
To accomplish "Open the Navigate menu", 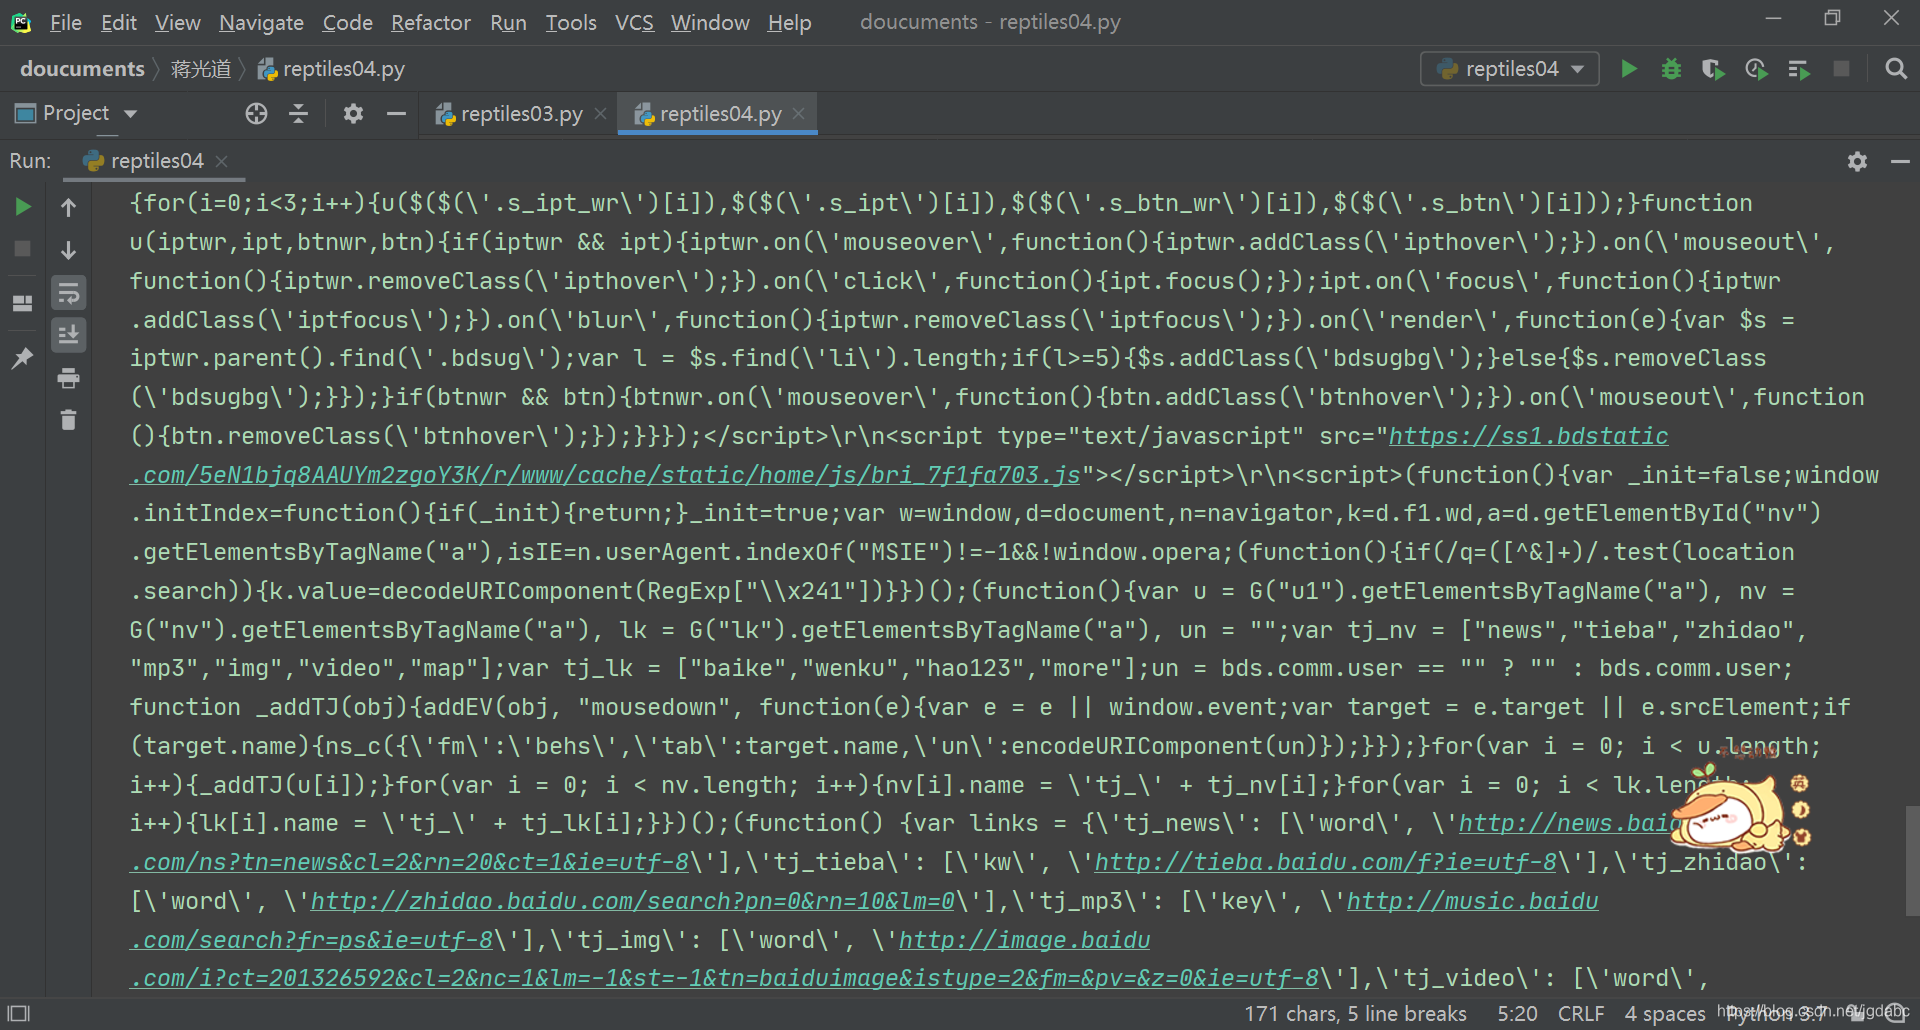I will pos(261,22).
